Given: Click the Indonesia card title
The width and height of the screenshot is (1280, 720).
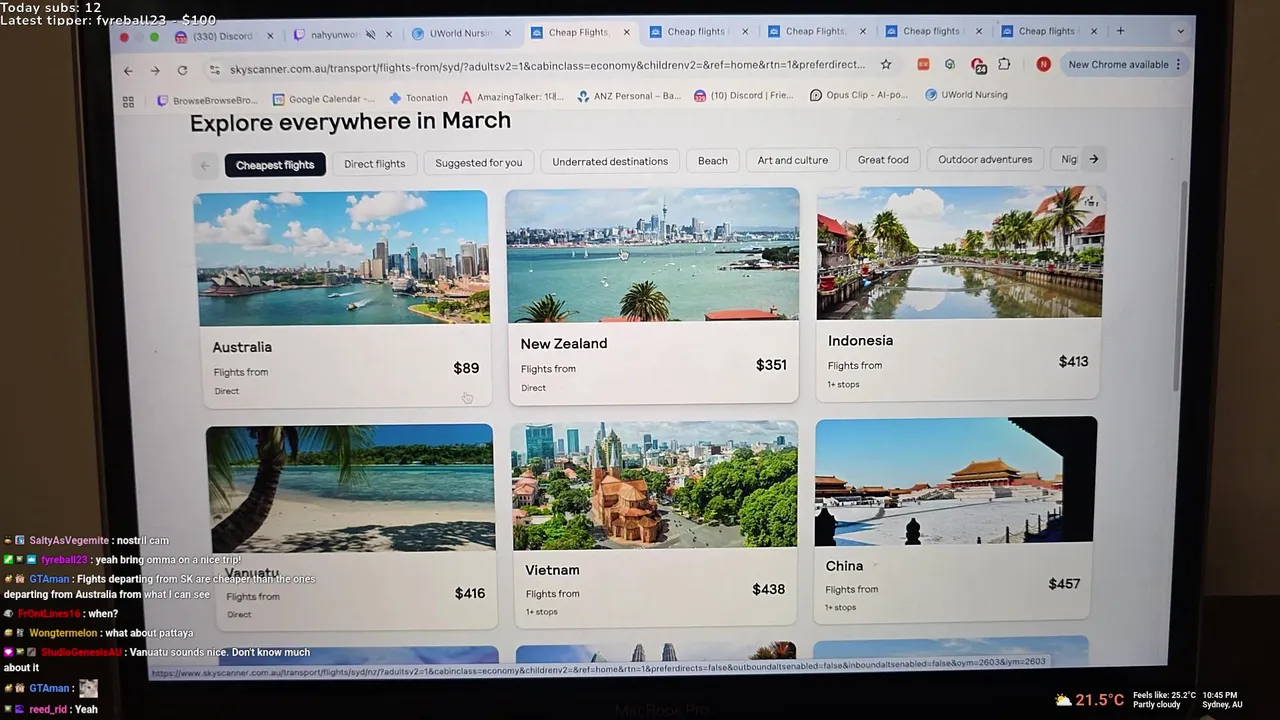Looking at the screenshot, I should point(860,341).
